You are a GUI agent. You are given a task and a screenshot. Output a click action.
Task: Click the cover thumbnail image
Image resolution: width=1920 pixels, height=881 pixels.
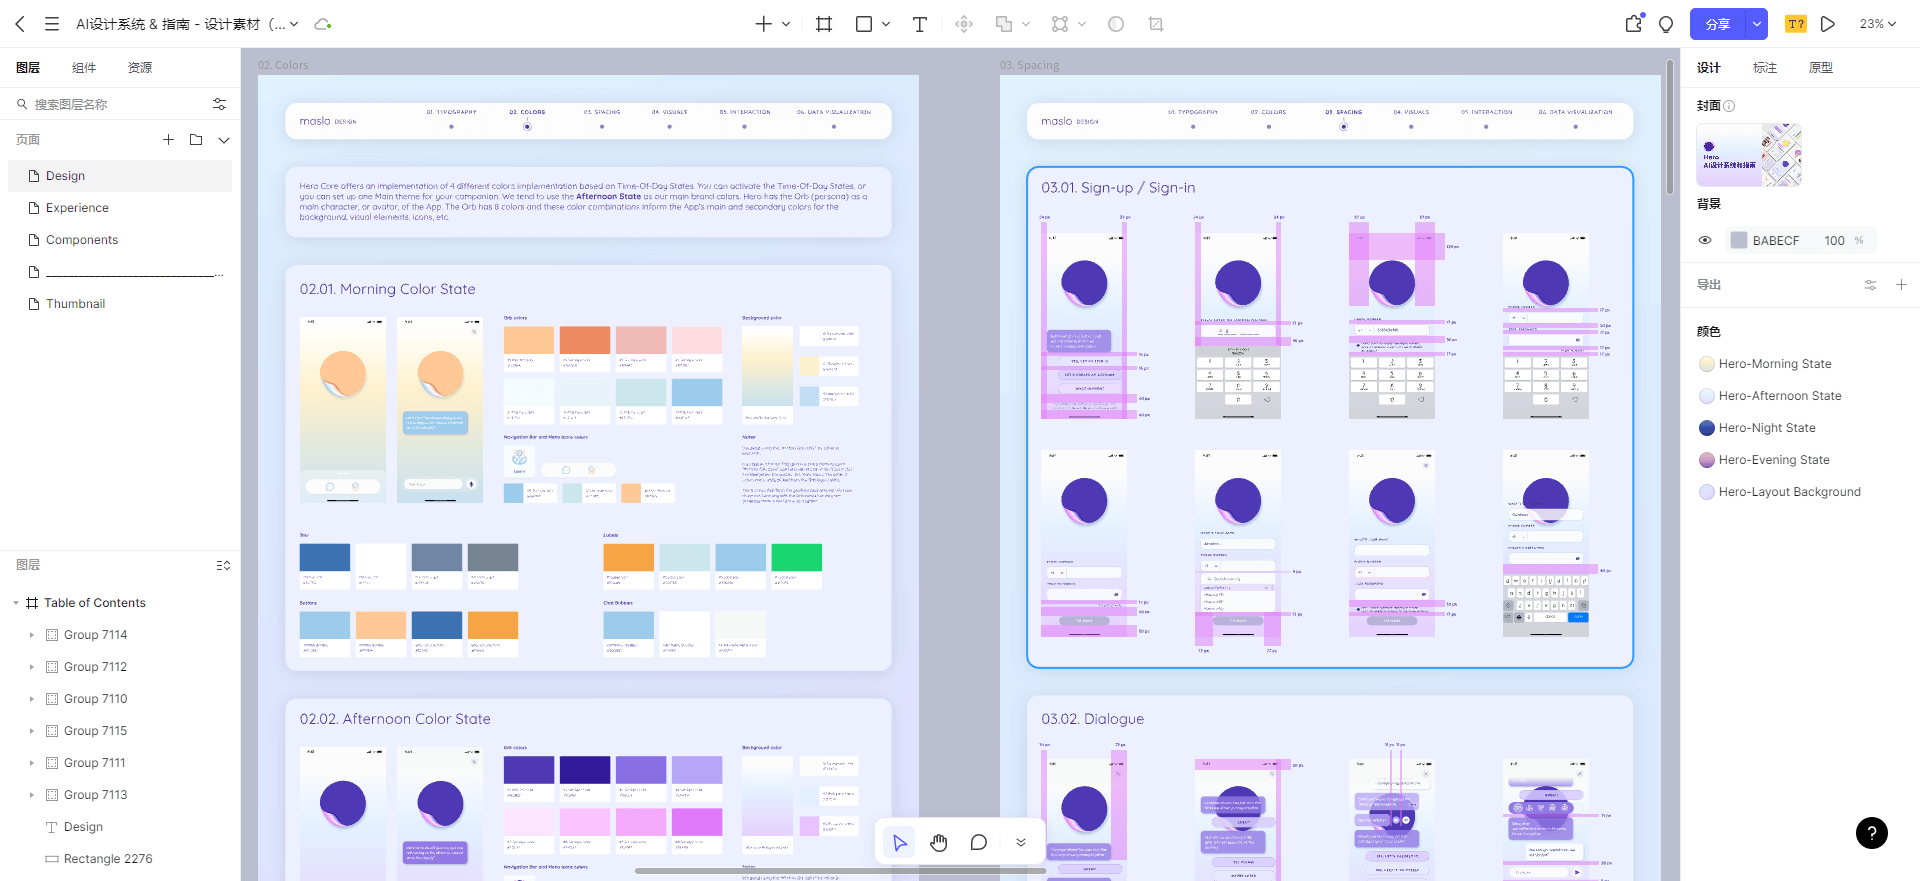tap(1749, 155)
